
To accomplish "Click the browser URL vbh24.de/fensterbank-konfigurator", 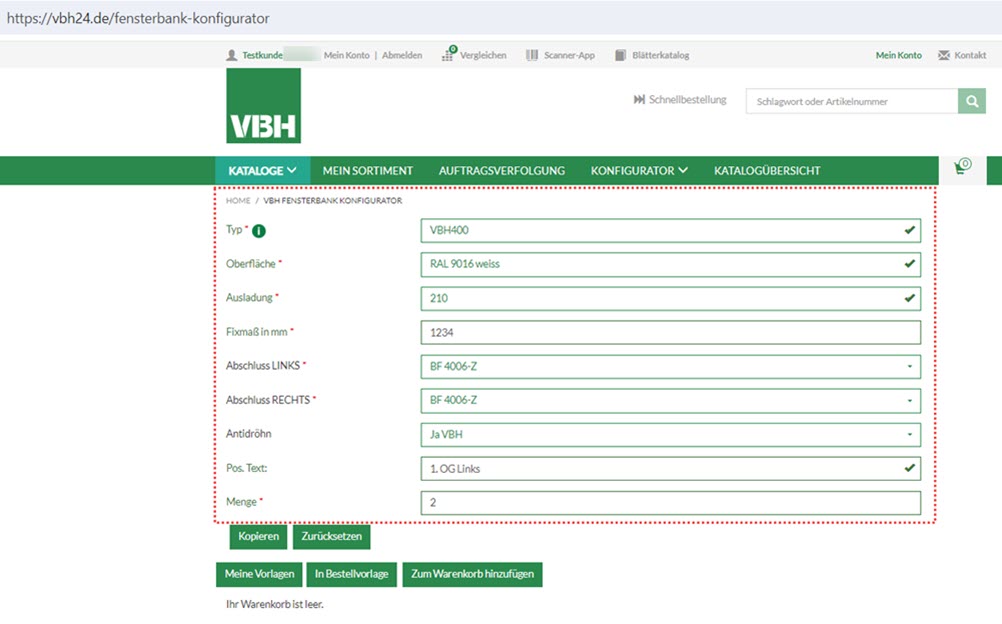I will coord(138,18).
